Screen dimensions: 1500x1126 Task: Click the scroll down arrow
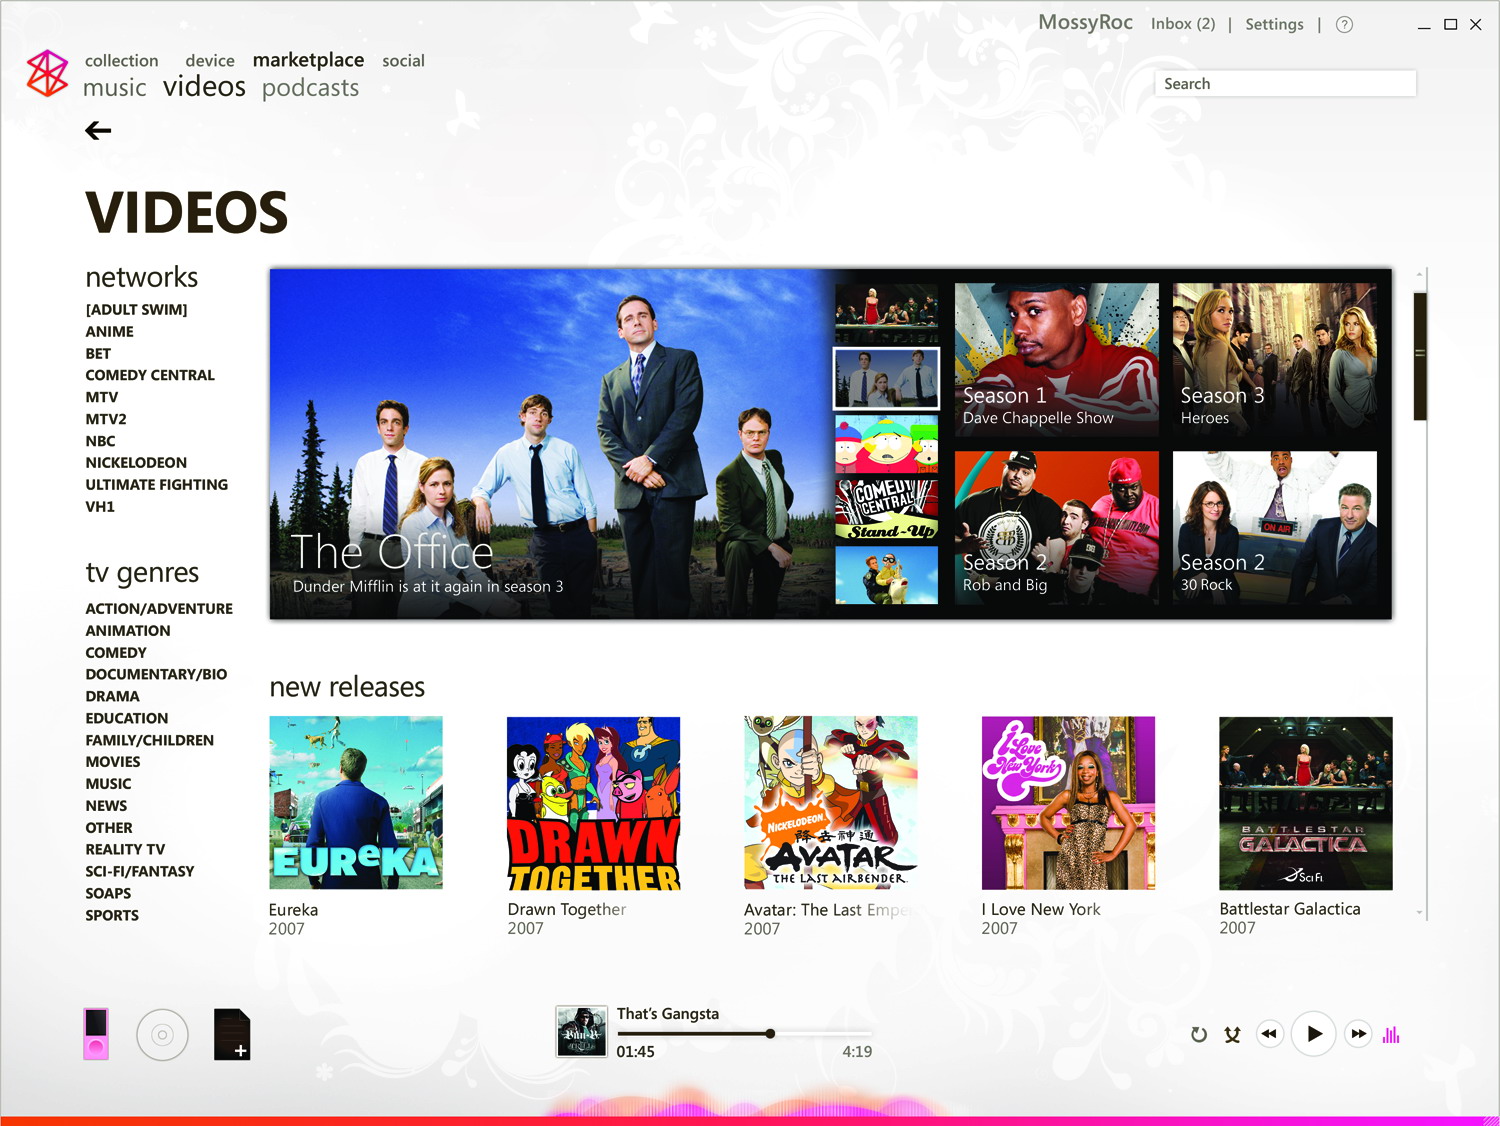[1419, 913]
